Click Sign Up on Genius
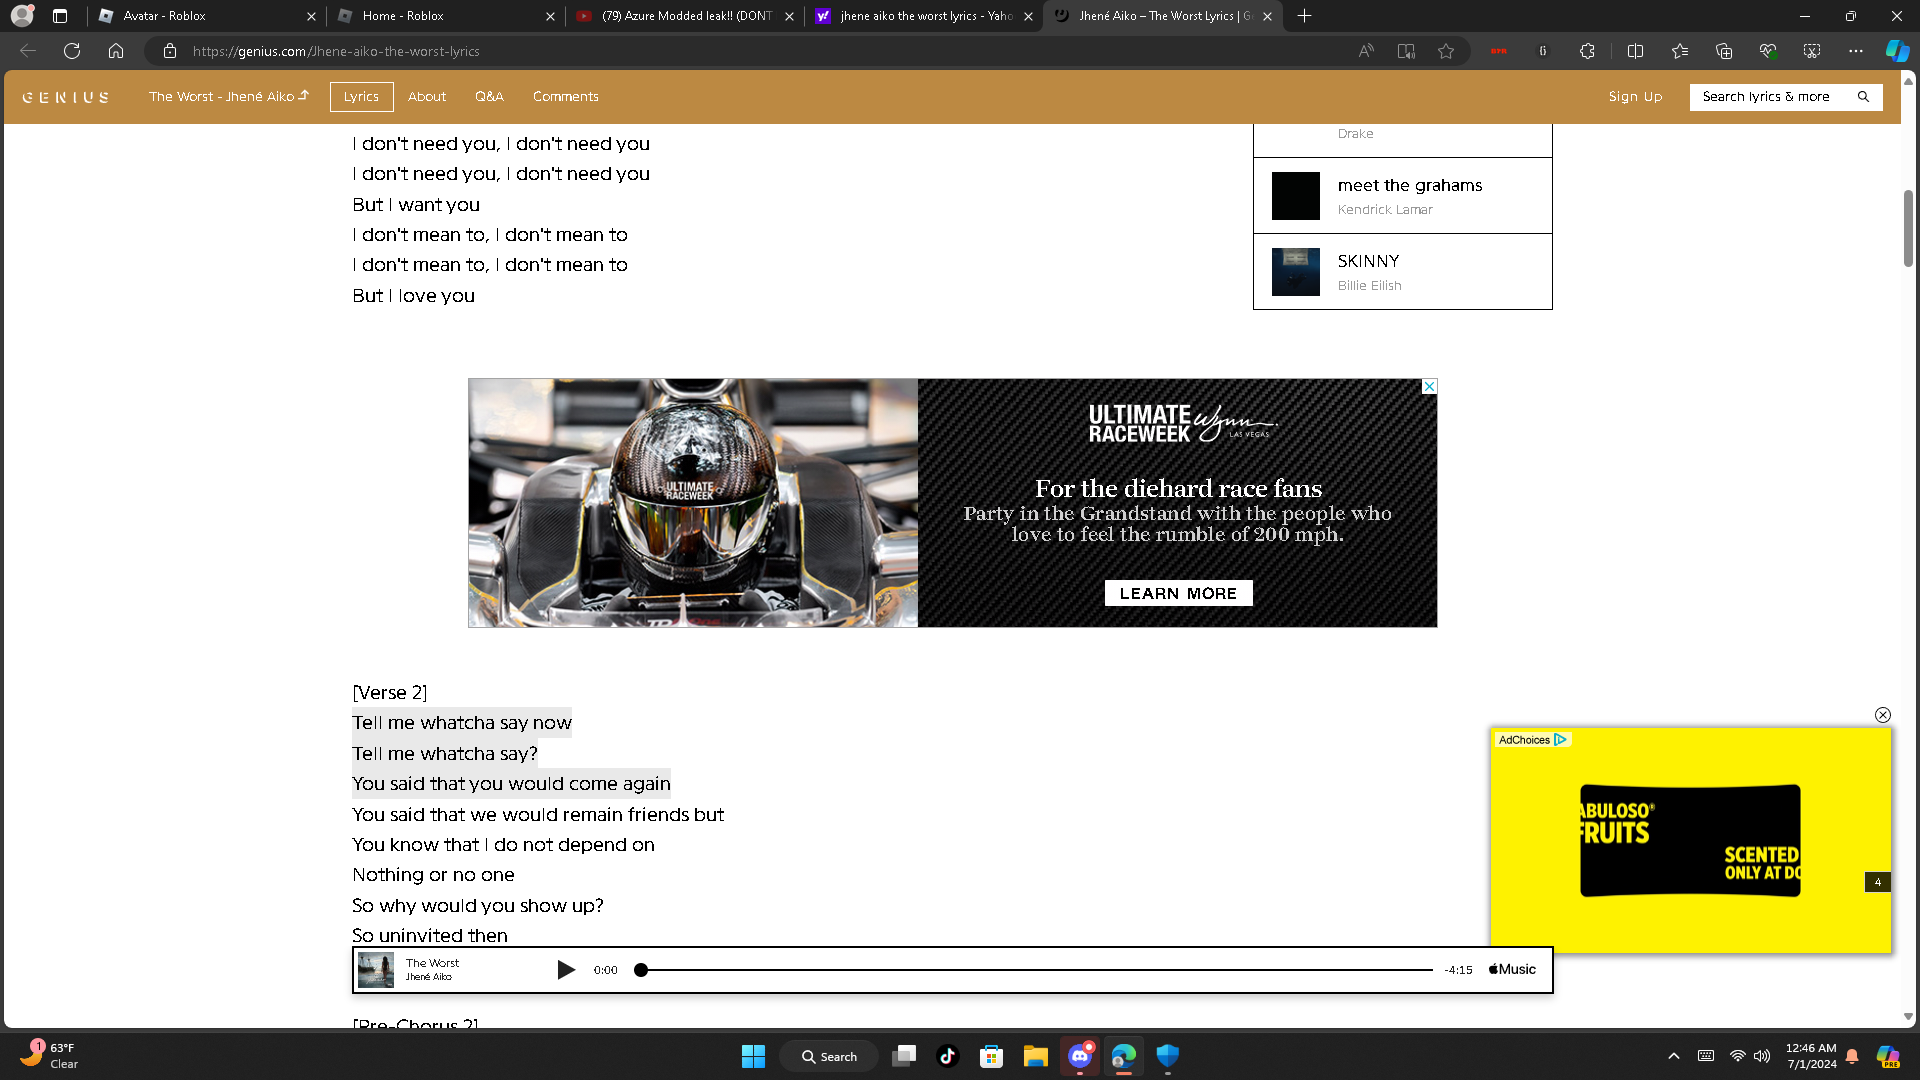This screenshot has width=1920, height=1080. click(x=1635, y=97)
